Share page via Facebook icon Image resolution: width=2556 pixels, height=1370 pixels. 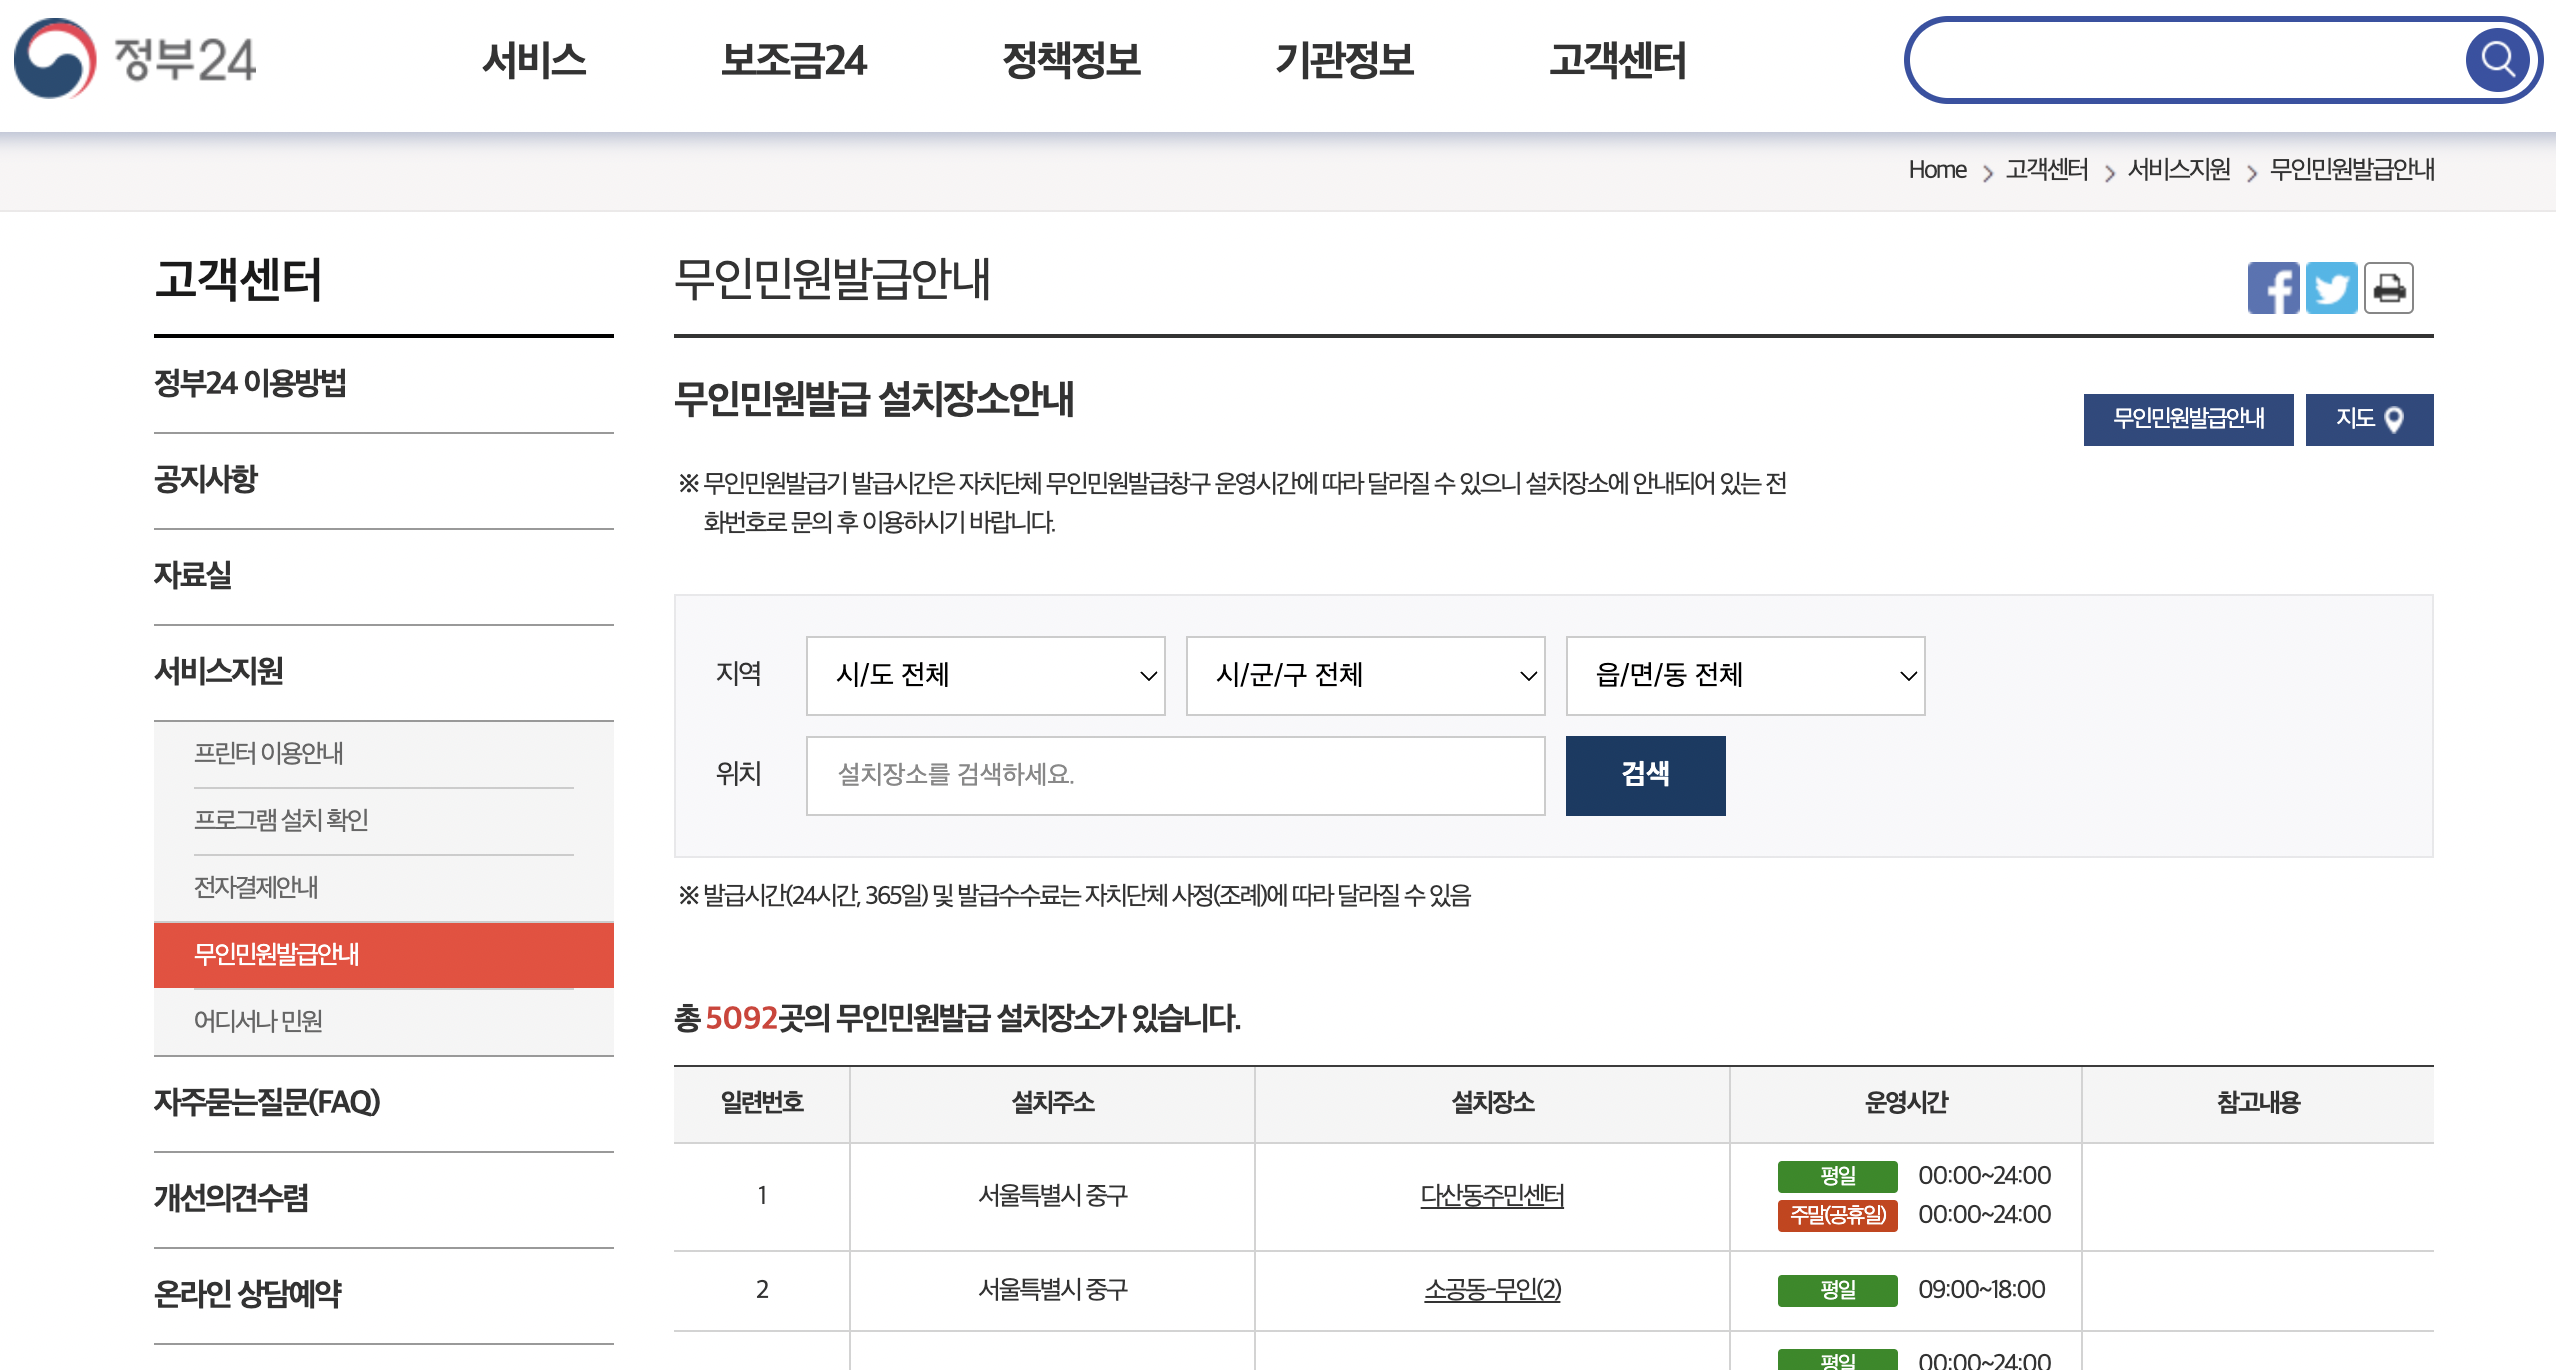[2273, 288]
